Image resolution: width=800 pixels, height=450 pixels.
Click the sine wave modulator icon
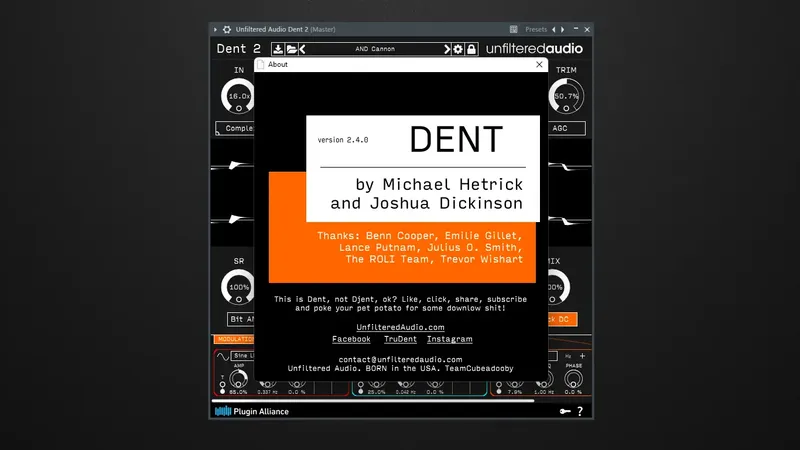pyautogui.click(x=222, y=356)
